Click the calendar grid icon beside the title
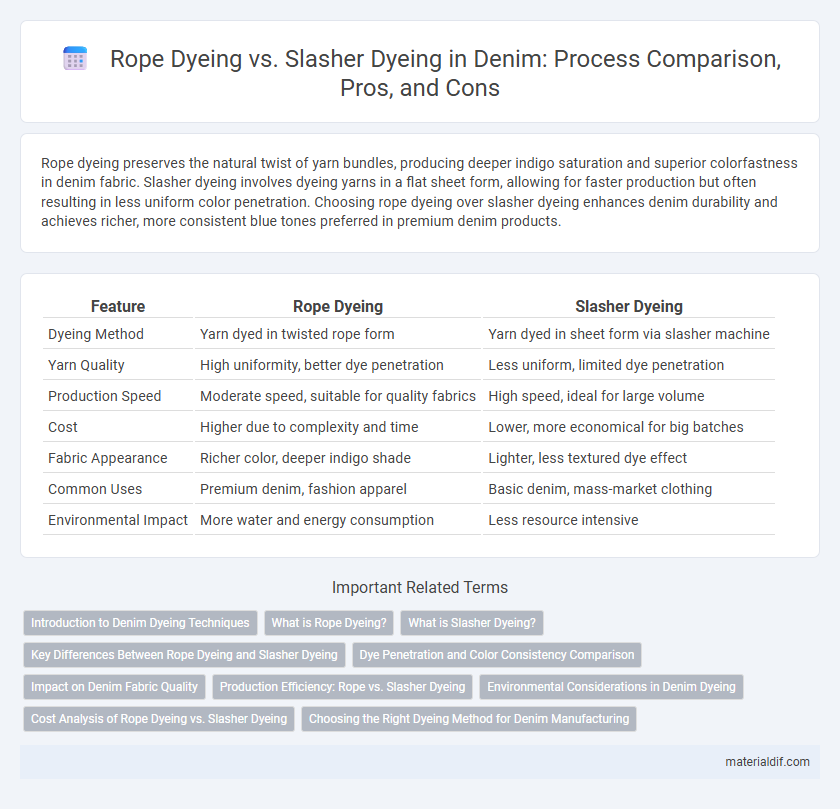The image size is (840, 809). (x=75, y=58)
